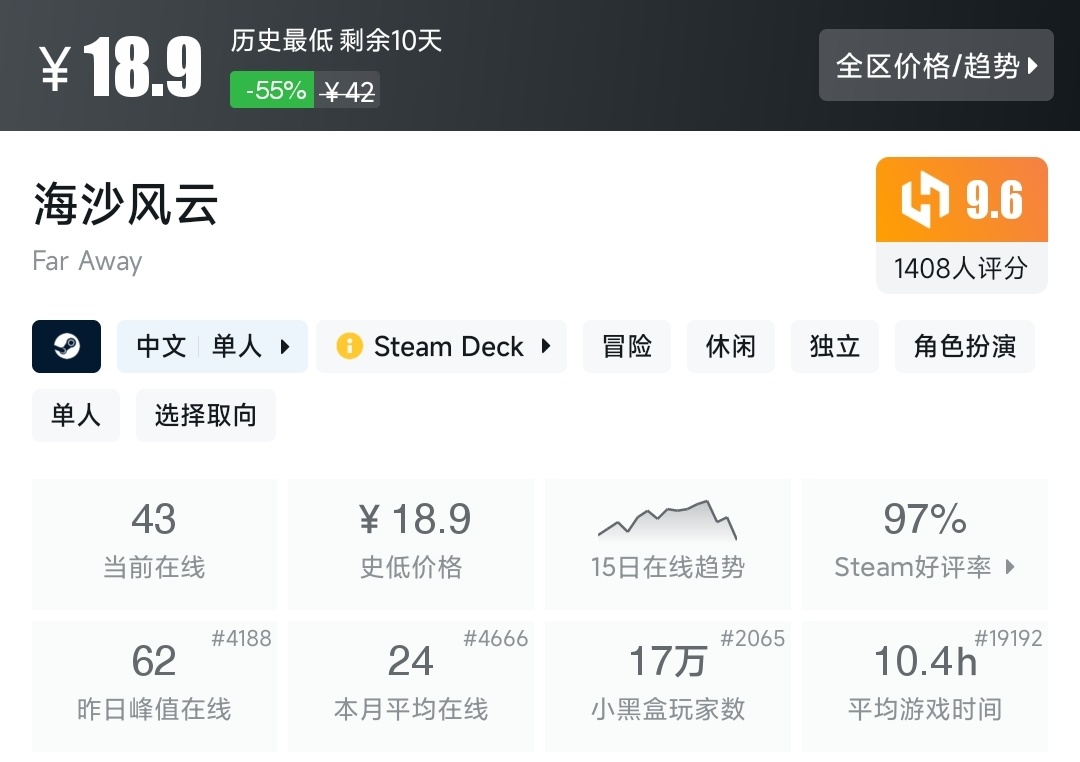1080x762 pixels.
Task: View the 1408人评分 rating count
Action: coord(961,268)
